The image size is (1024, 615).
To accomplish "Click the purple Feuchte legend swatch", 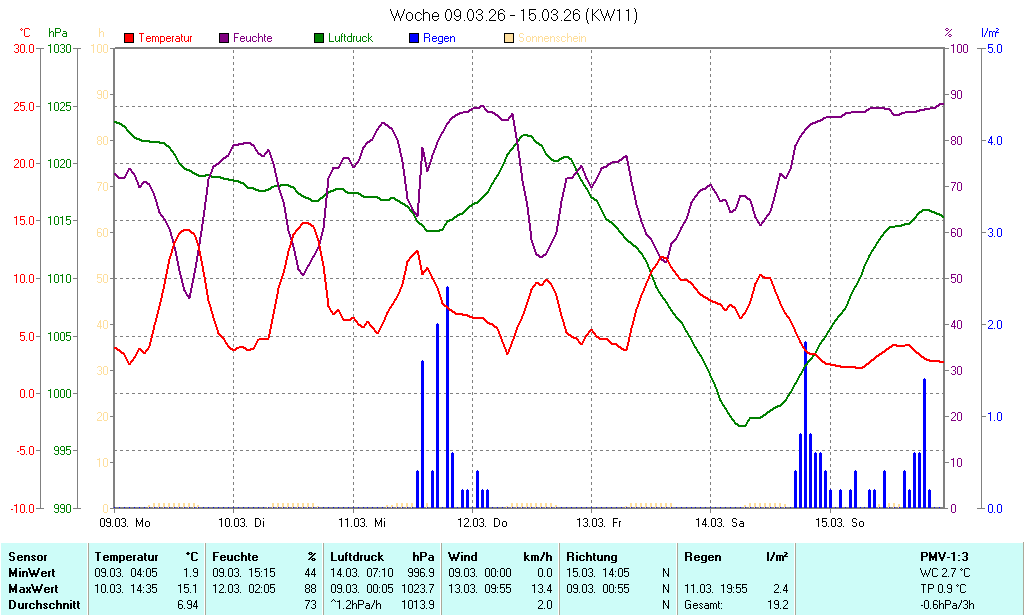I will 224,38.
